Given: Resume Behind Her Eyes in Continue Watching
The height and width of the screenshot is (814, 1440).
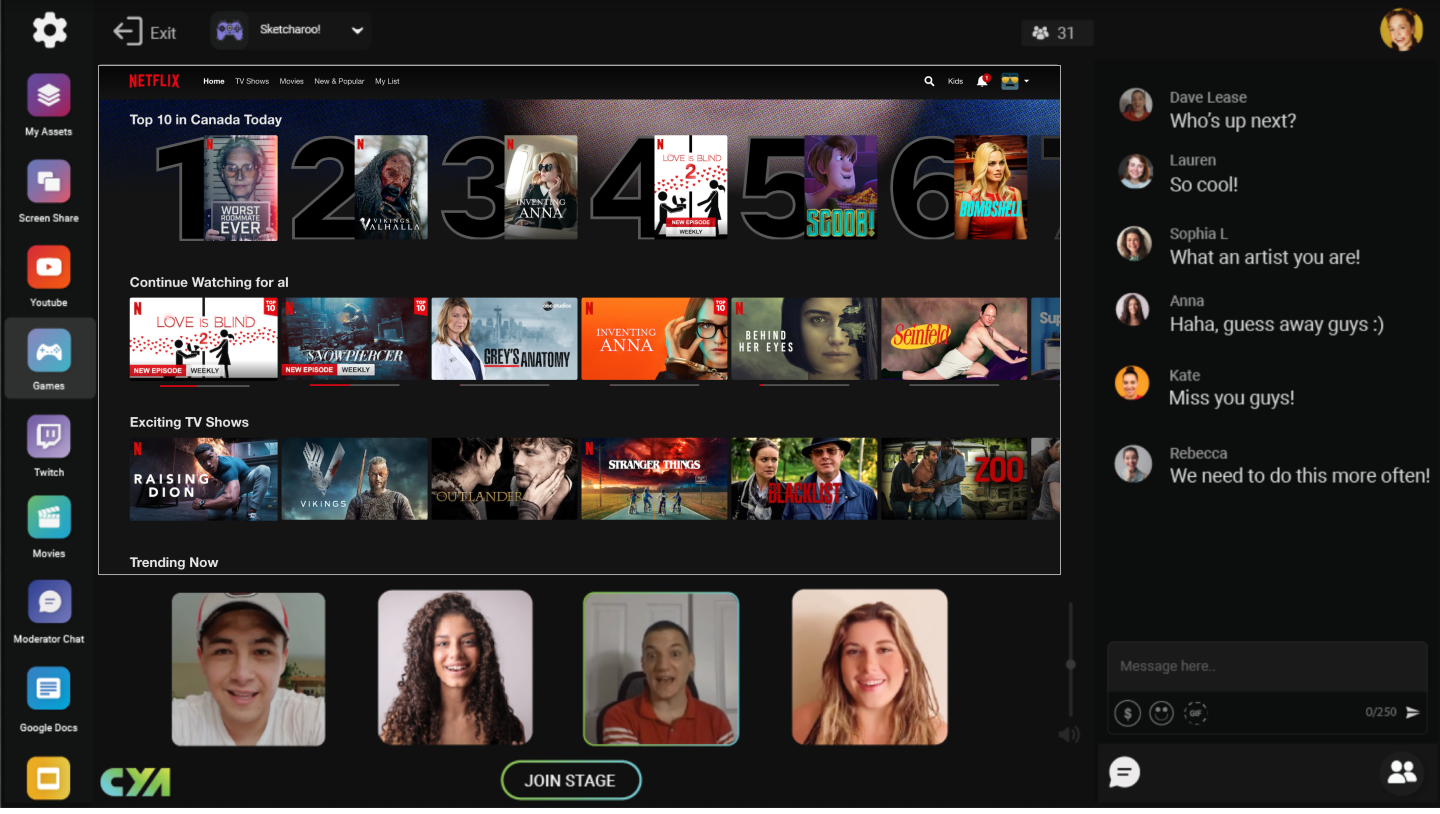Looking at the screenshot, I should click(805, 338).
